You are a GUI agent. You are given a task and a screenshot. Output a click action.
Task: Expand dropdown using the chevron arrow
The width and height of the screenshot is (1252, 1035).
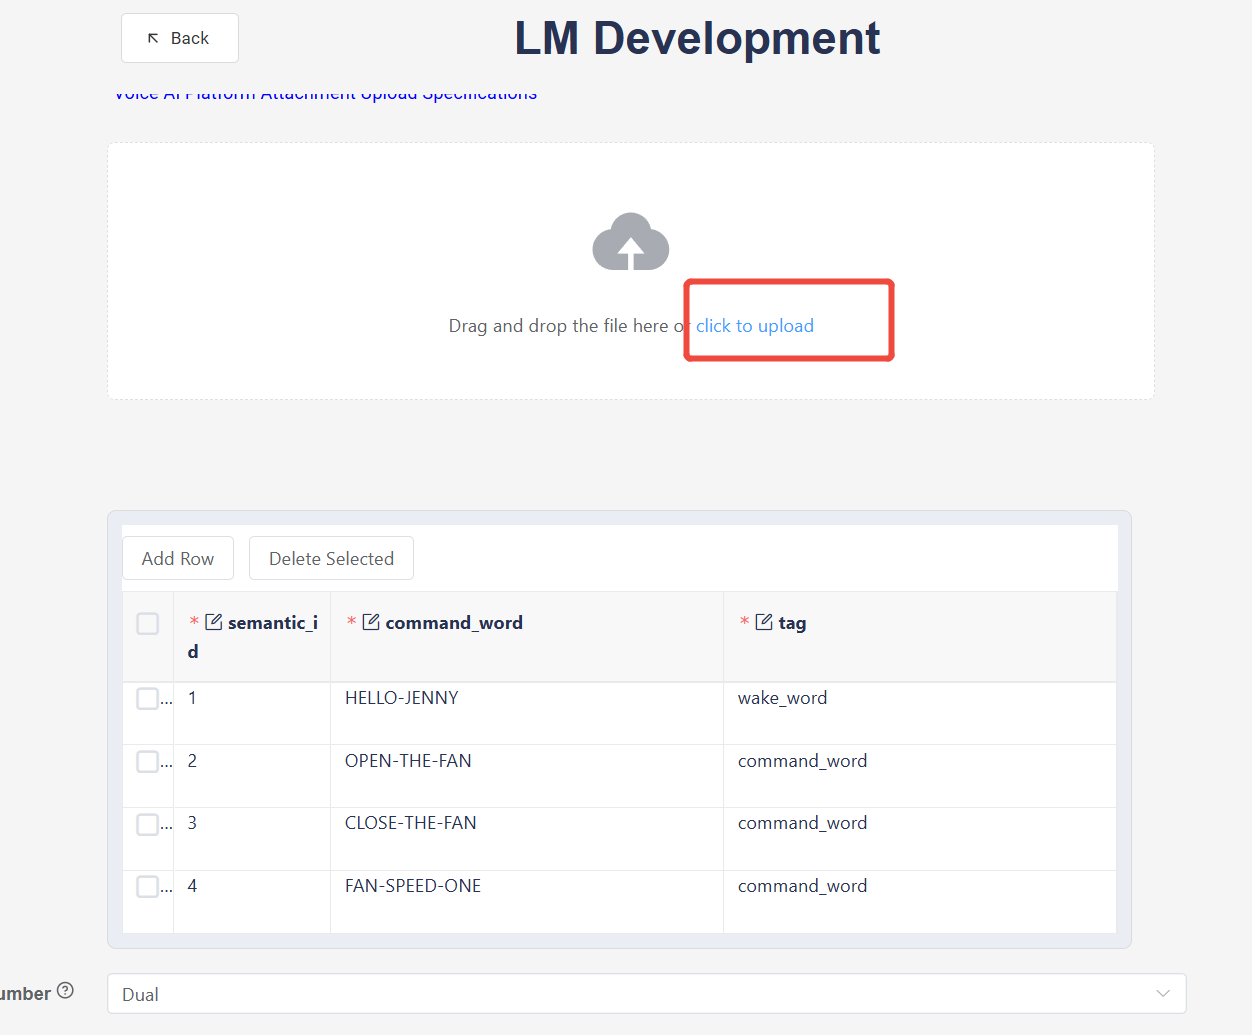click(1162, 994)
